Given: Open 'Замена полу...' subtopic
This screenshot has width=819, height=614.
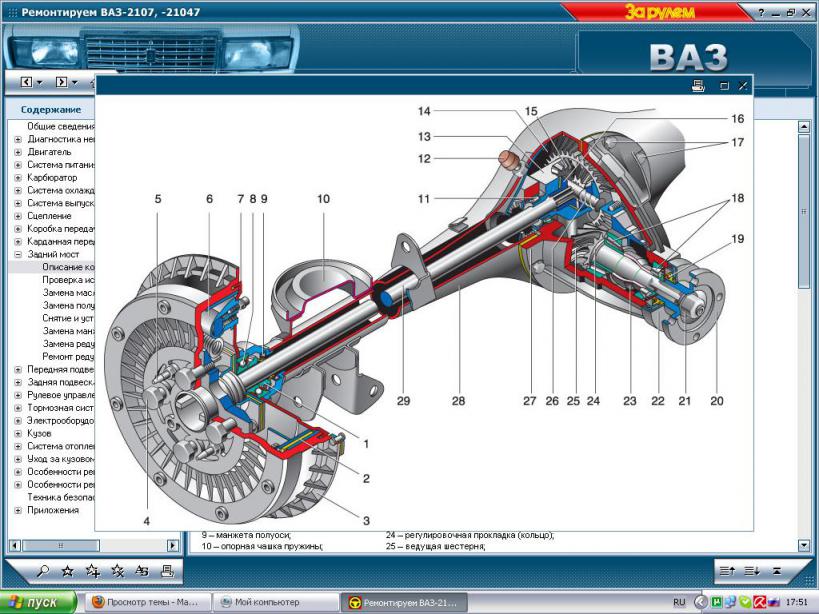Looking at the screenshot, I should [68, 305].
